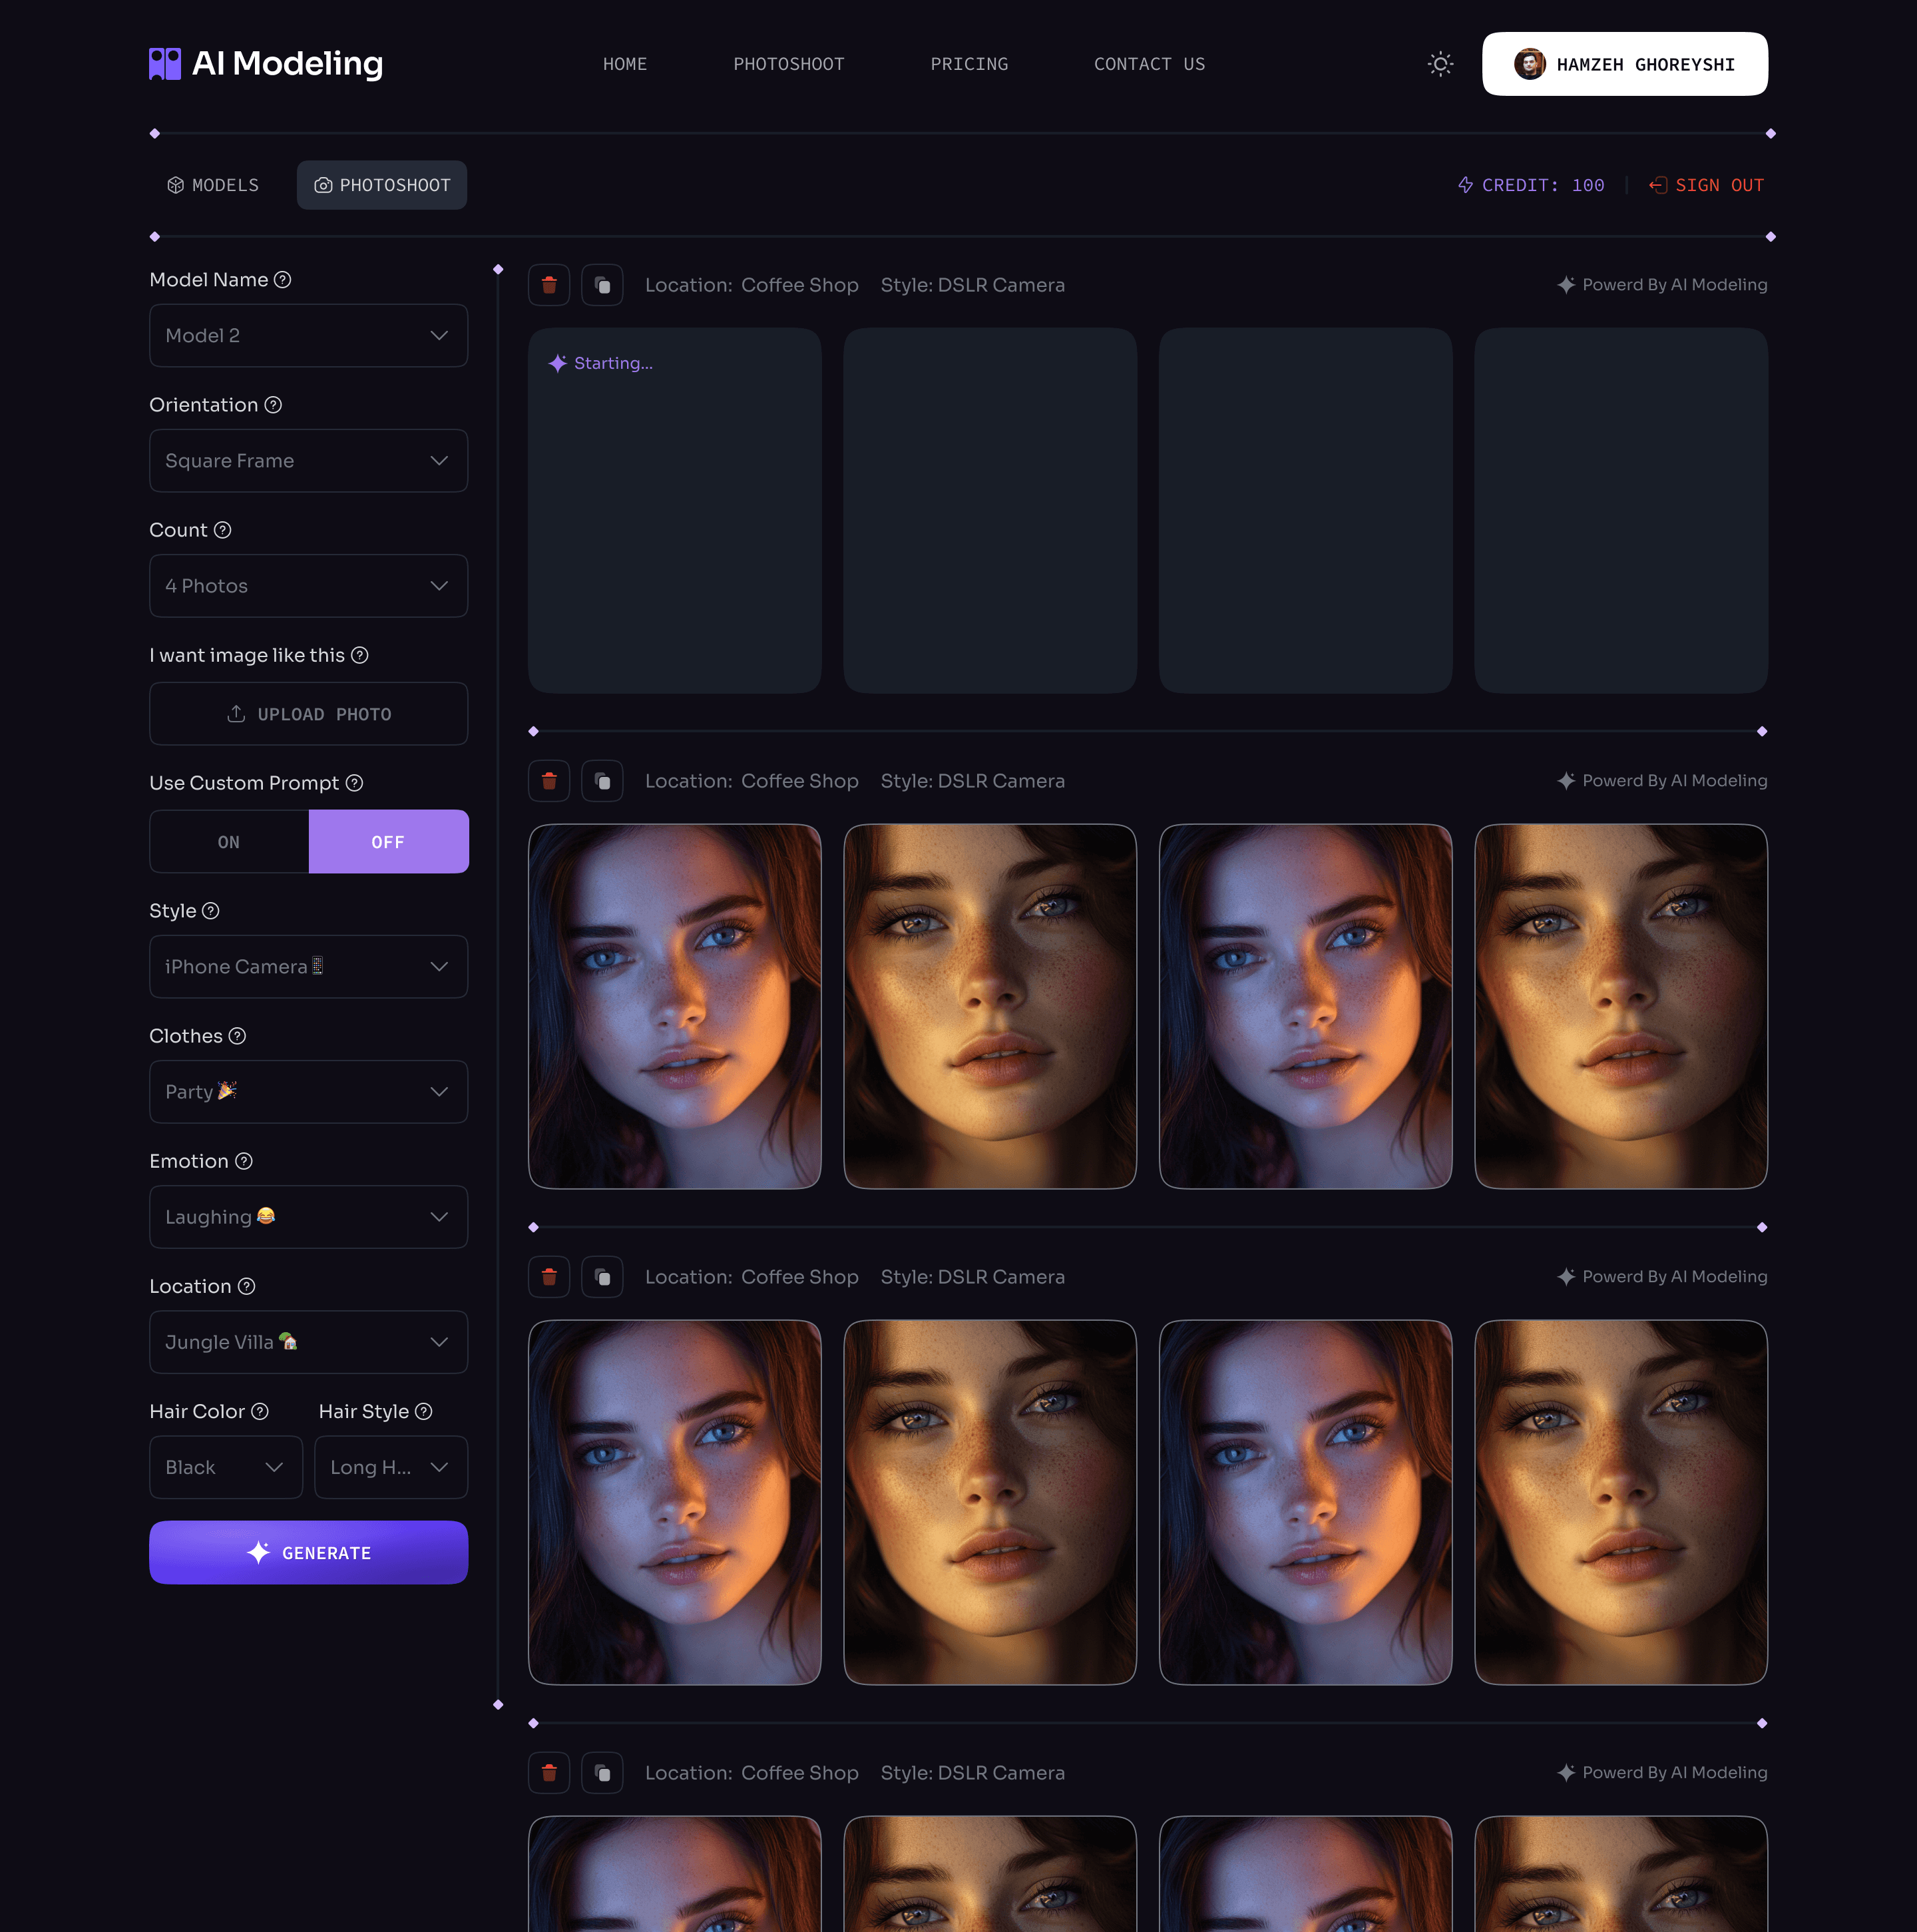1917x1932 pixels.
Task: Expand the Location dropdown showing Jungle Villa
Action: 308,1342
